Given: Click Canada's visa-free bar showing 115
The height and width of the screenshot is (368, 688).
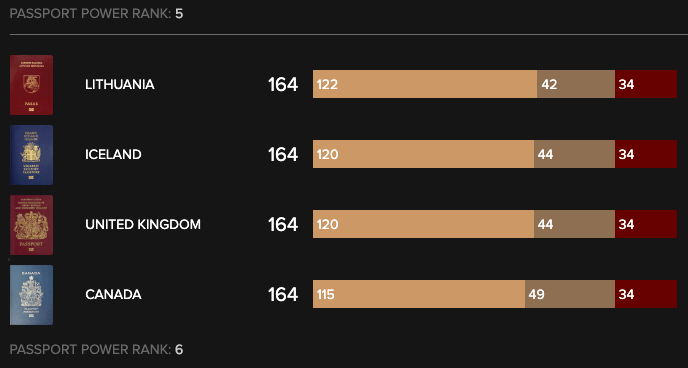Looking at the screenshot, I should [x=419, y=294].
